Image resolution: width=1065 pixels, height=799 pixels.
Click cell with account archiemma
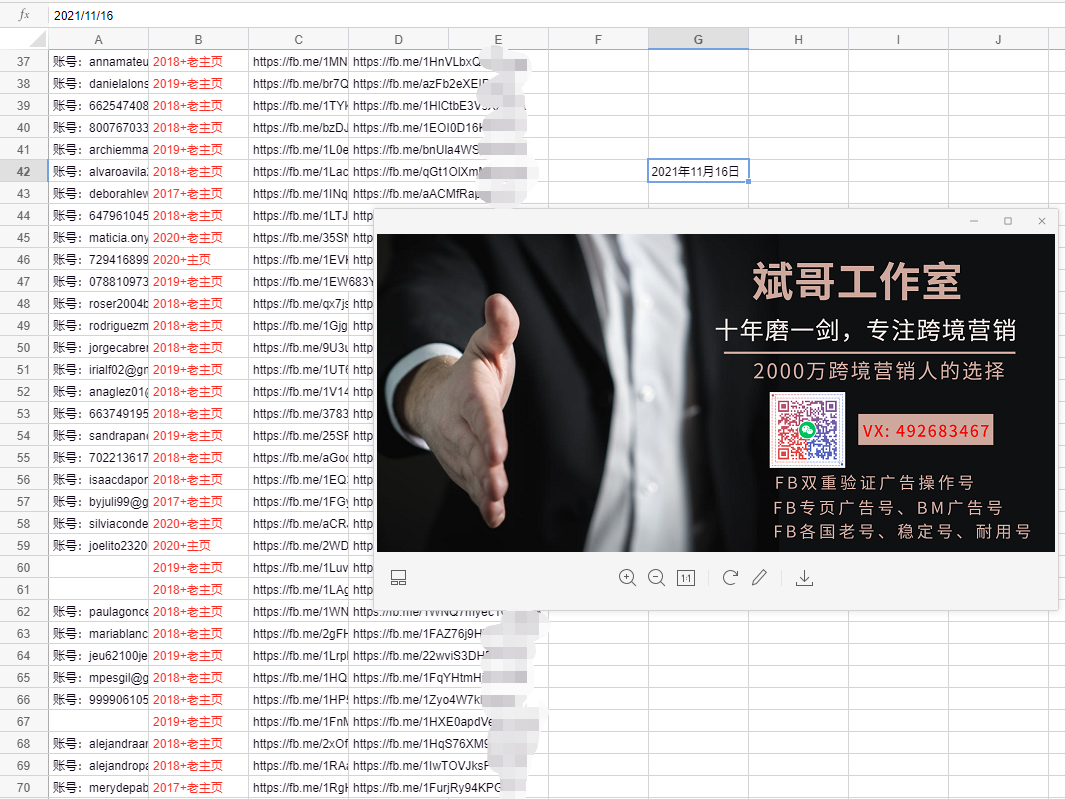click(98, 149)
